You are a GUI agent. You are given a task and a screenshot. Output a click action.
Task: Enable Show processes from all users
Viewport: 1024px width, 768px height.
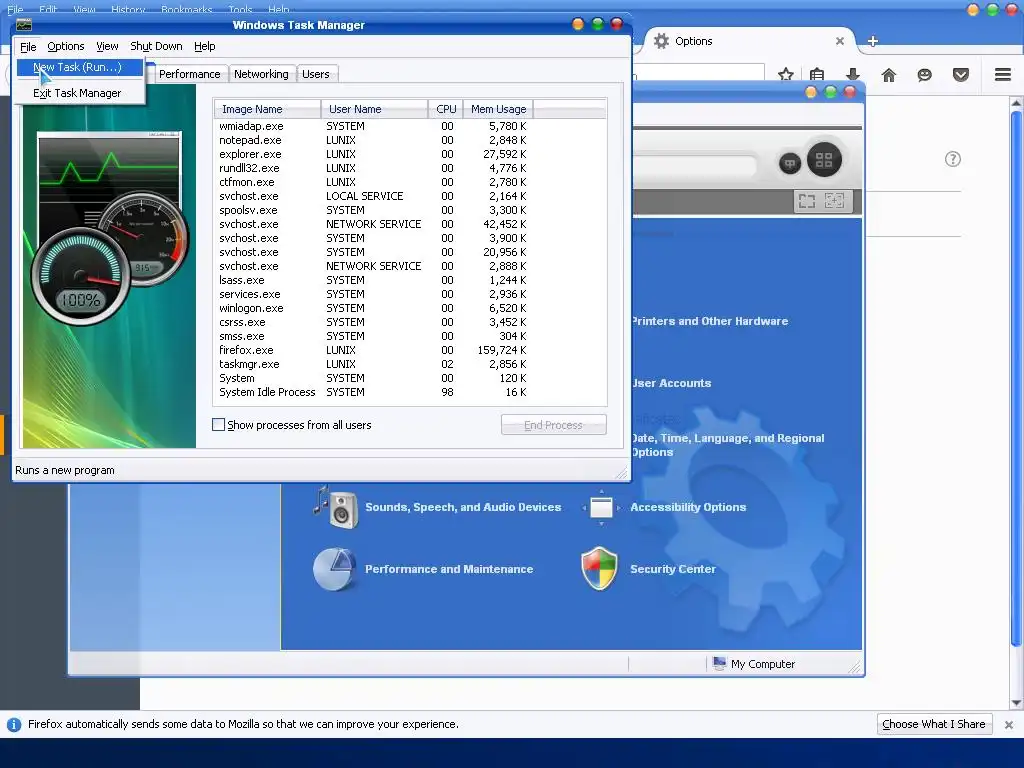coord(219,424)
